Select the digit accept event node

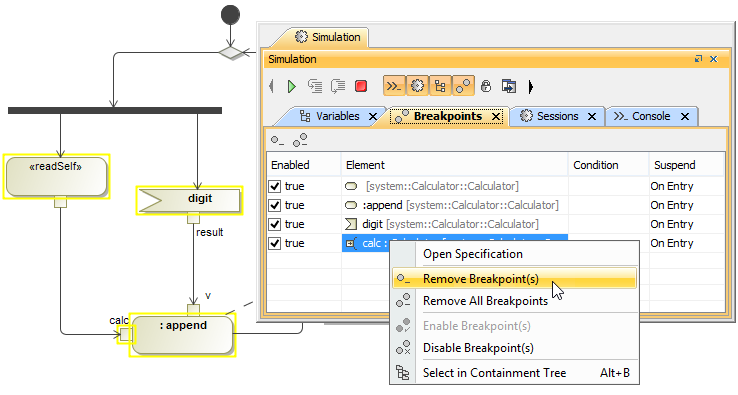190,201
